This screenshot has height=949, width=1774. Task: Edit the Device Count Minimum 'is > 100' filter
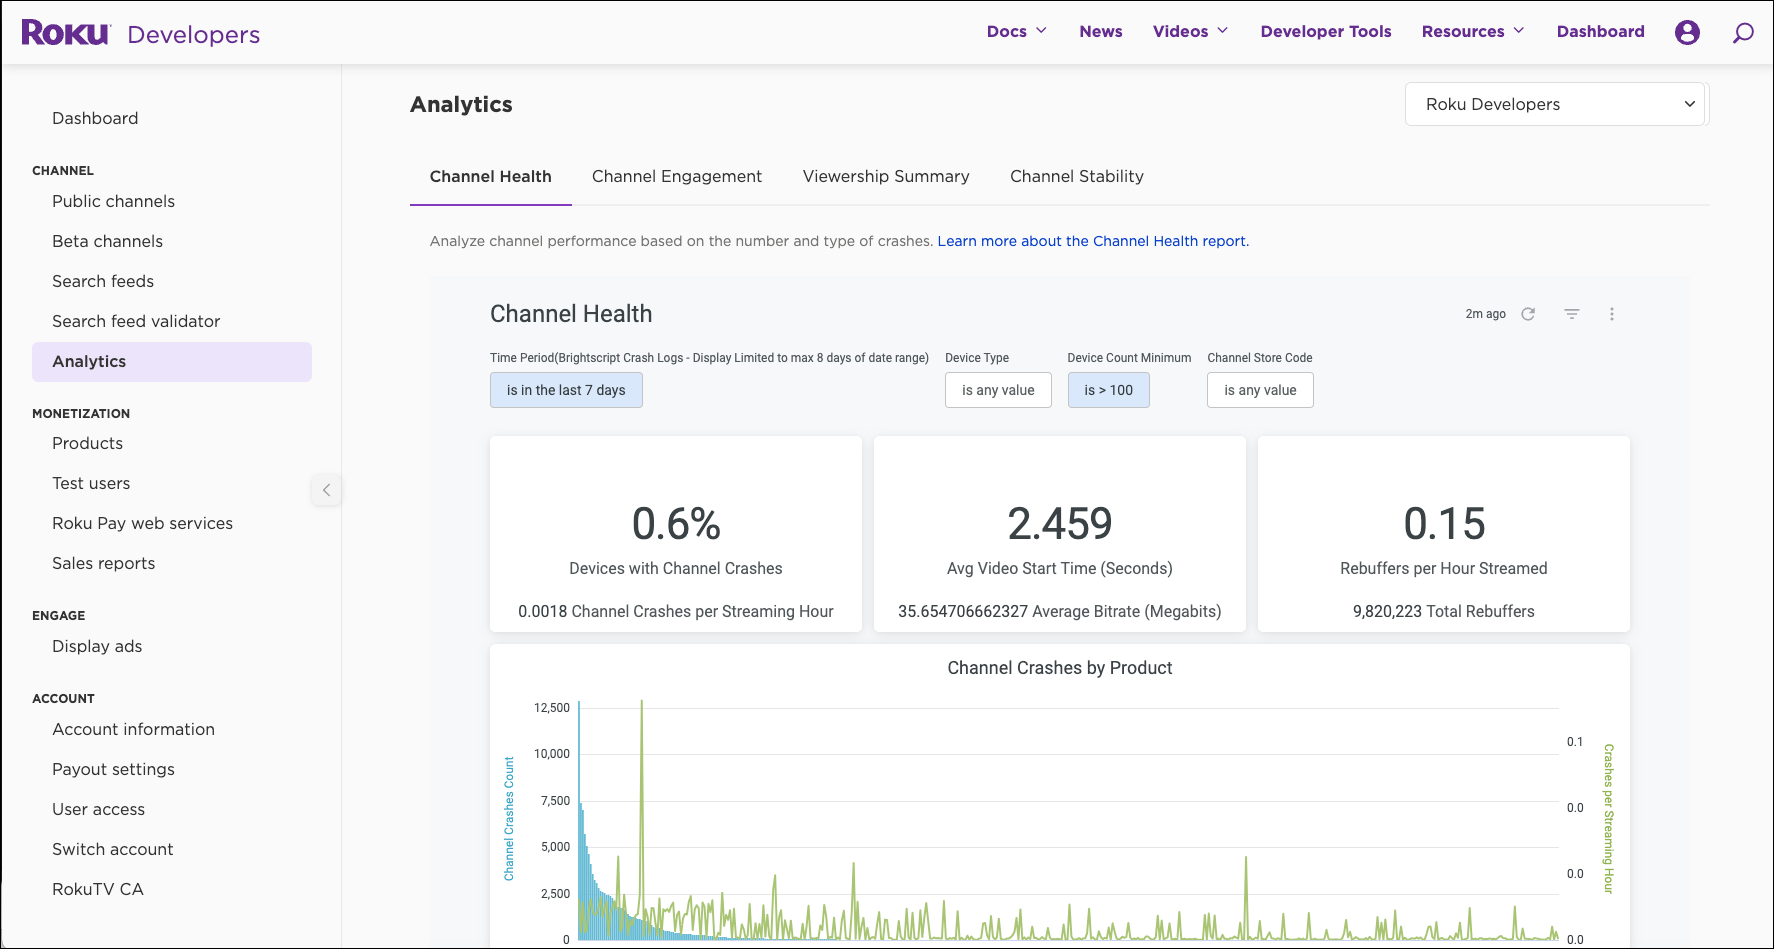click(x=1108, y=390)
